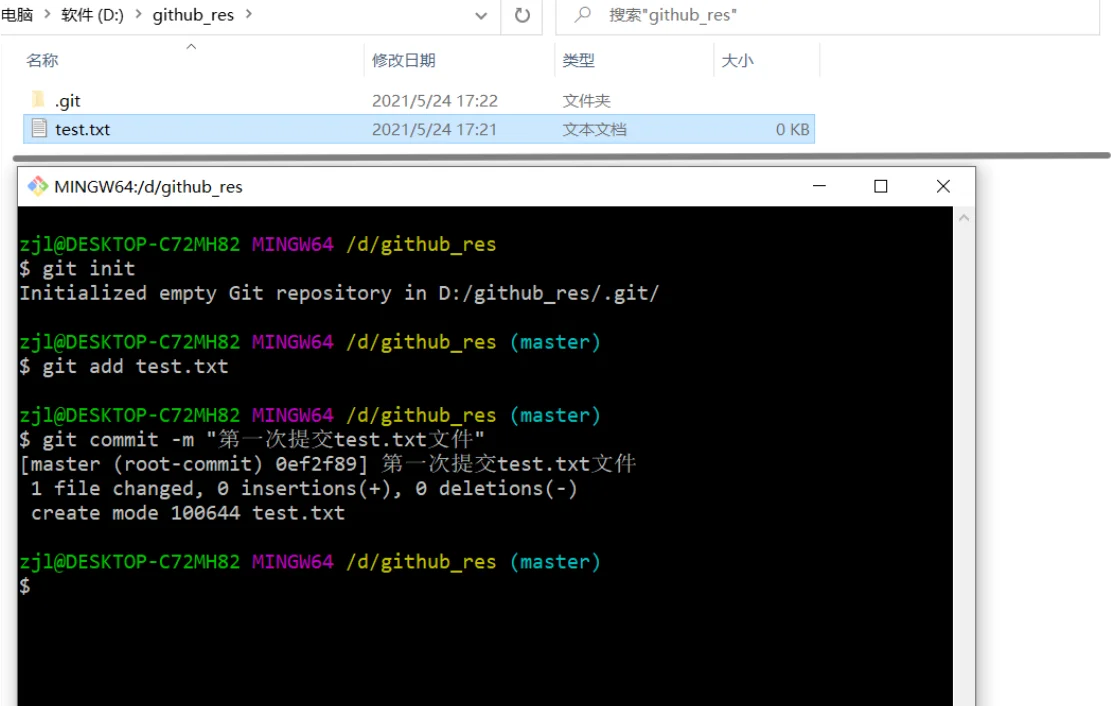
Task: Sort files by 类型 column header
Action: pyautogui.click(x=578, y=61)
